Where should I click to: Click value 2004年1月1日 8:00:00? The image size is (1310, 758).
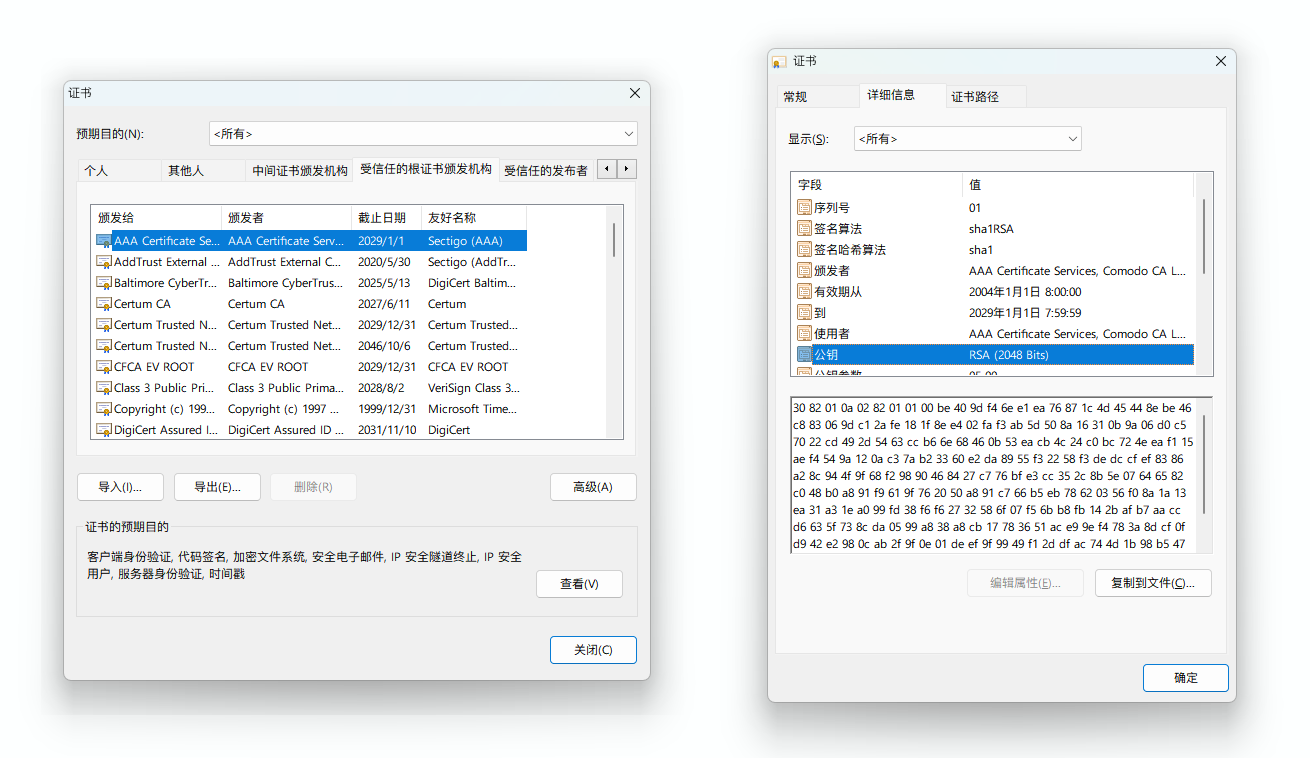(1025, 292)
